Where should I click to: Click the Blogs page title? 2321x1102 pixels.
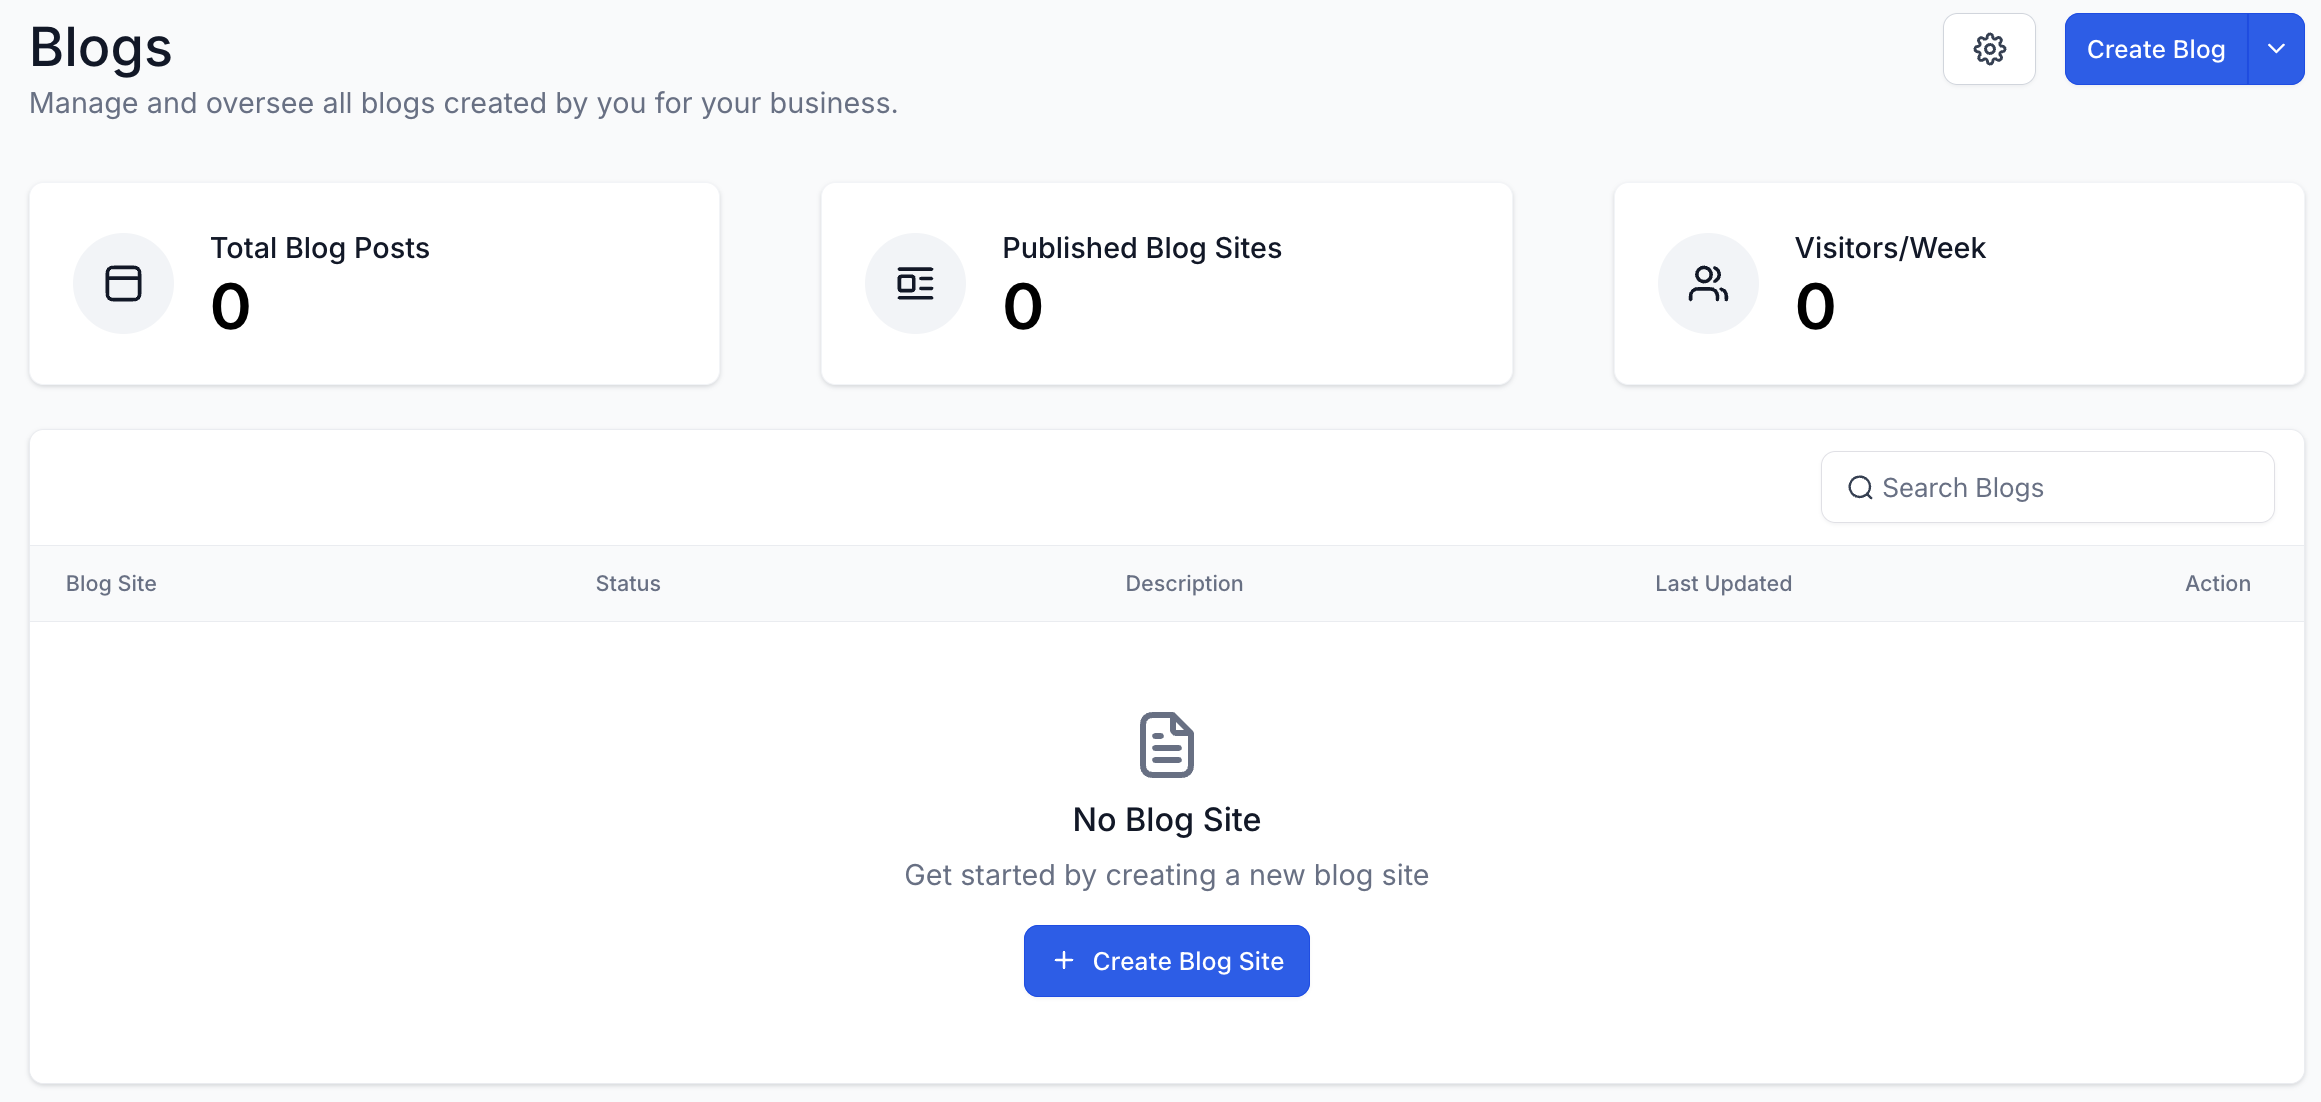101,47
